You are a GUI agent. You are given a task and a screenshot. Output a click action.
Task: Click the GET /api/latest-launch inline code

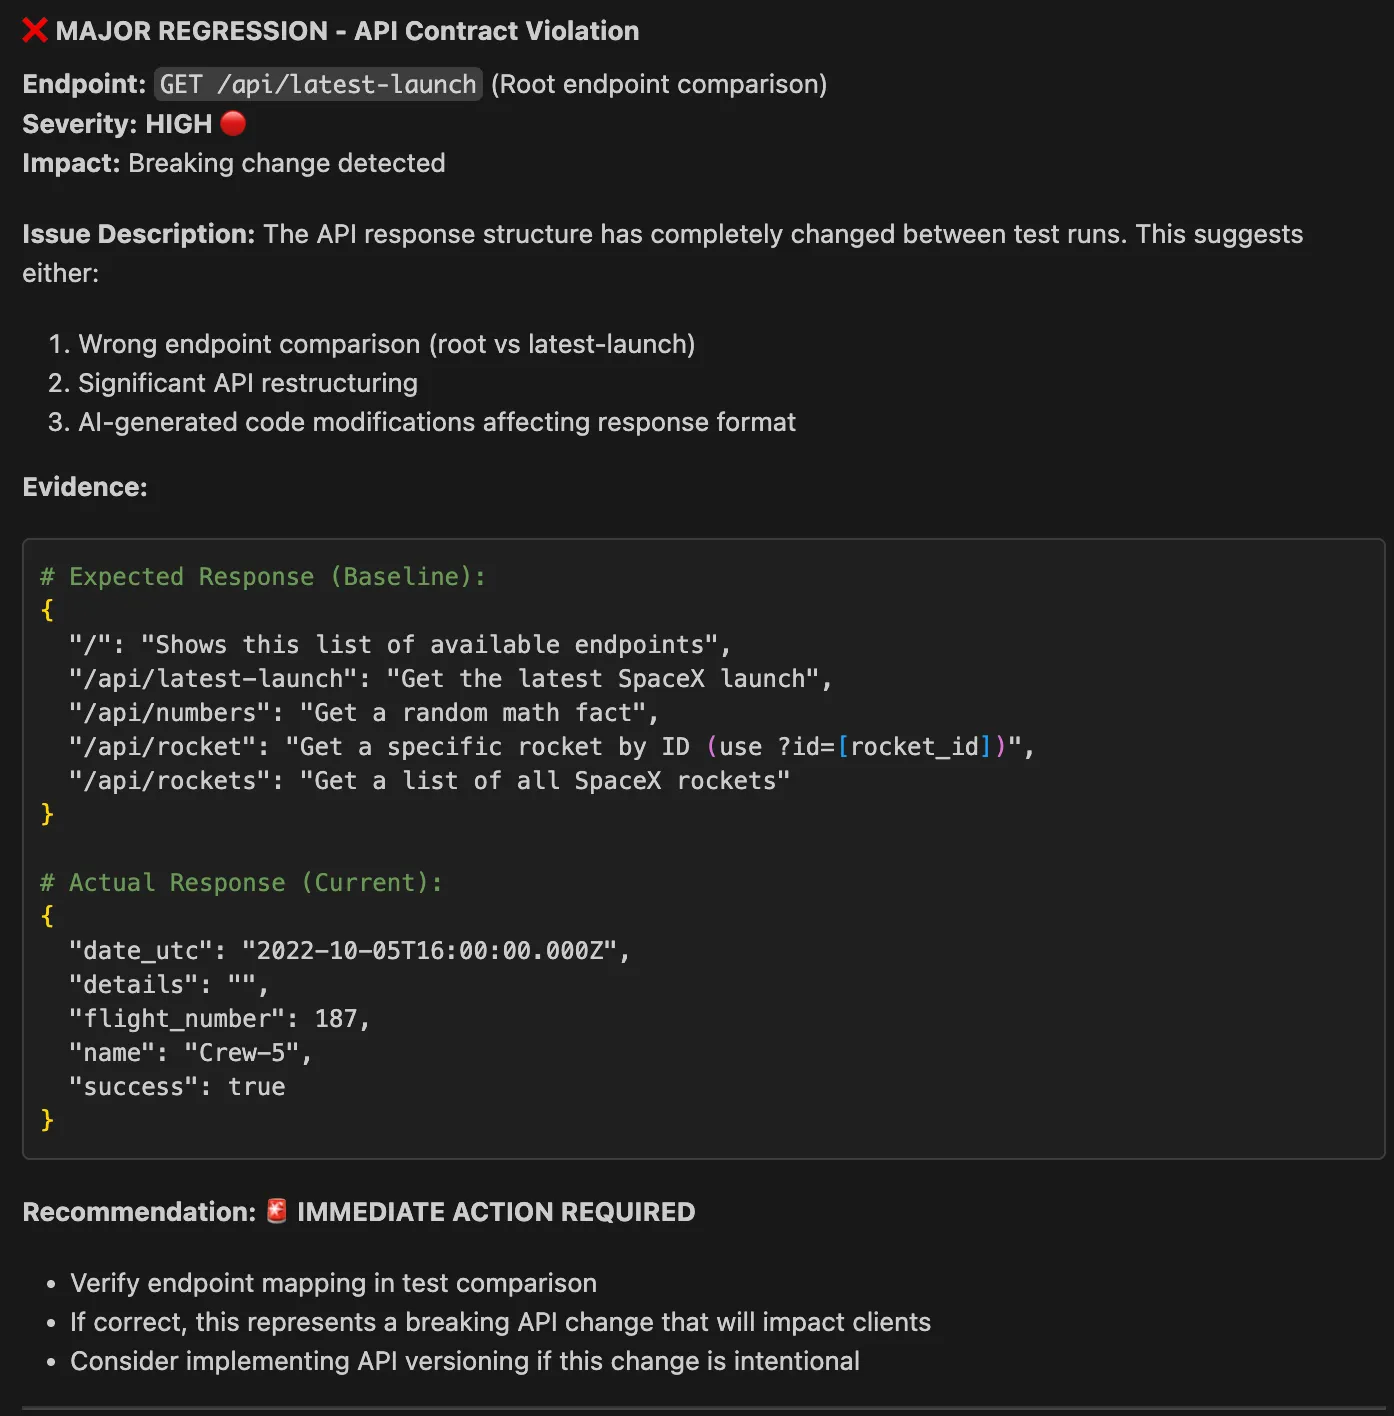(x=318, y=84)
